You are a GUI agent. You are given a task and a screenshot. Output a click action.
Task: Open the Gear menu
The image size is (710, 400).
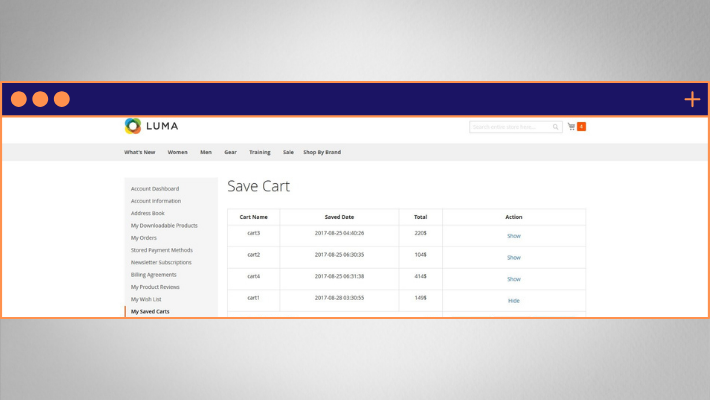point(230,152)
